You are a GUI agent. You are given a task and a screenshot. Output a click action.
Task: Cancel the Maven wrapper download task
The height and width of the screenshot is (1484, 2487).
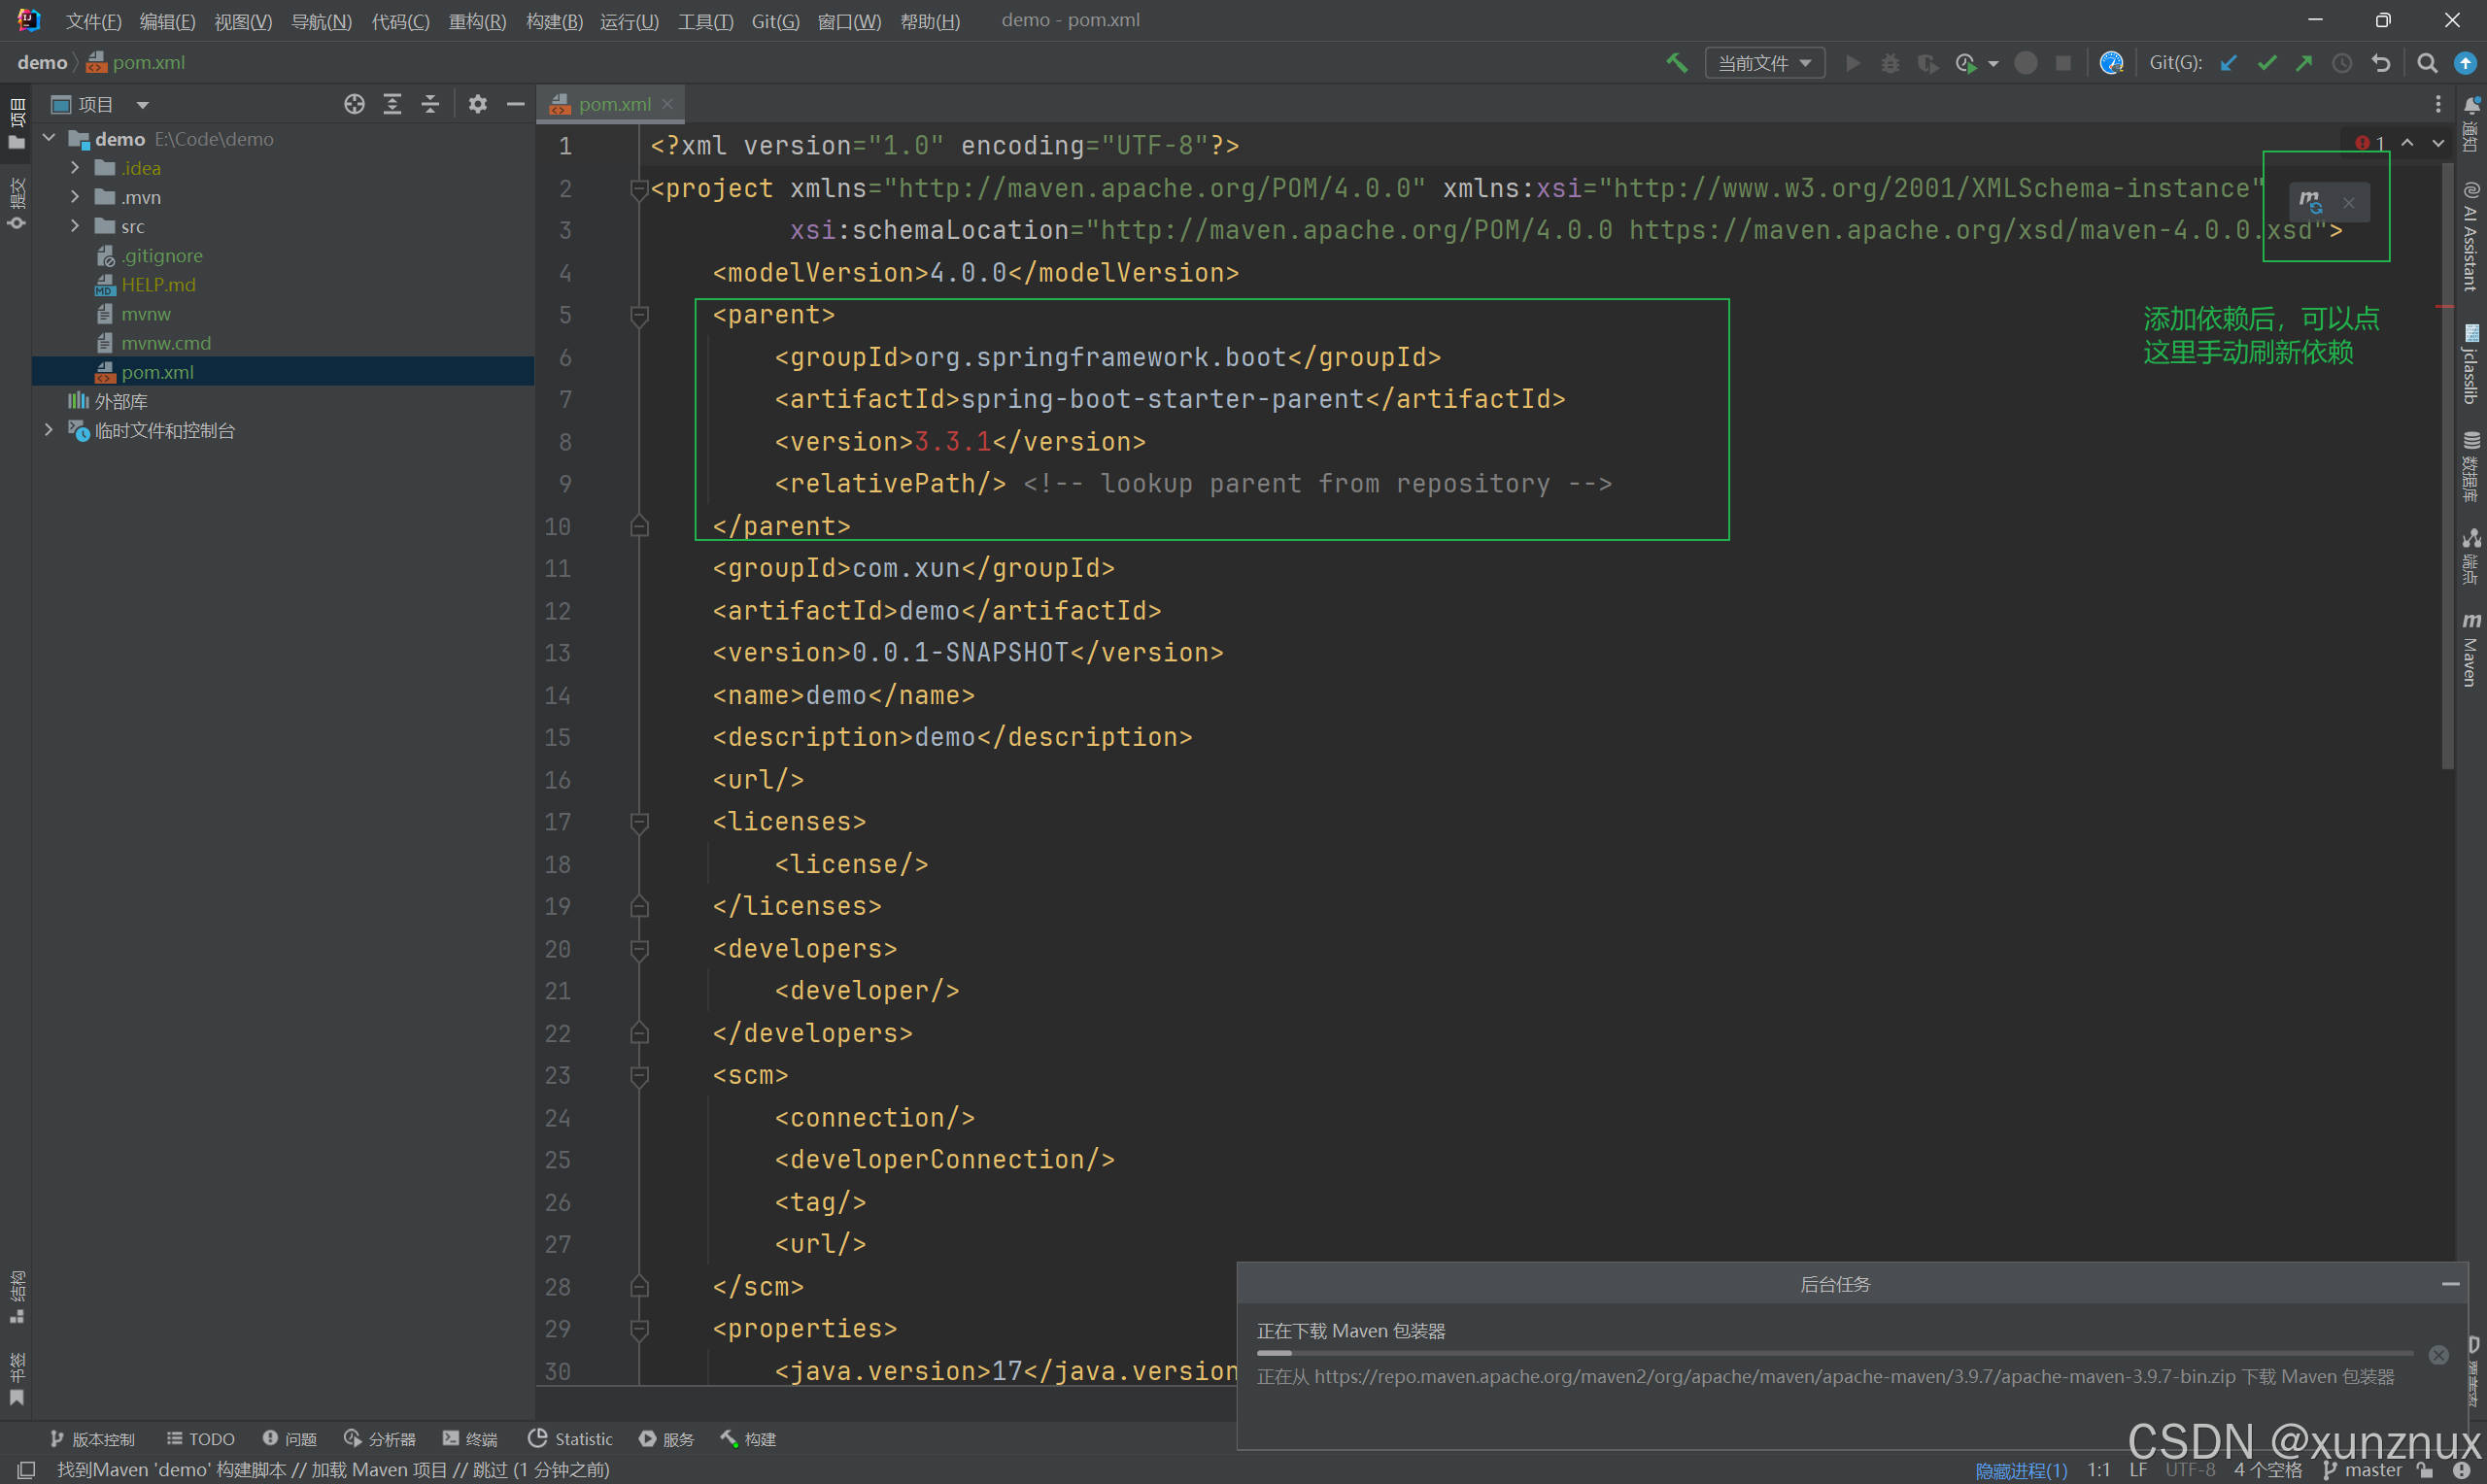pyautogui.click(x=2439, y=1355)
